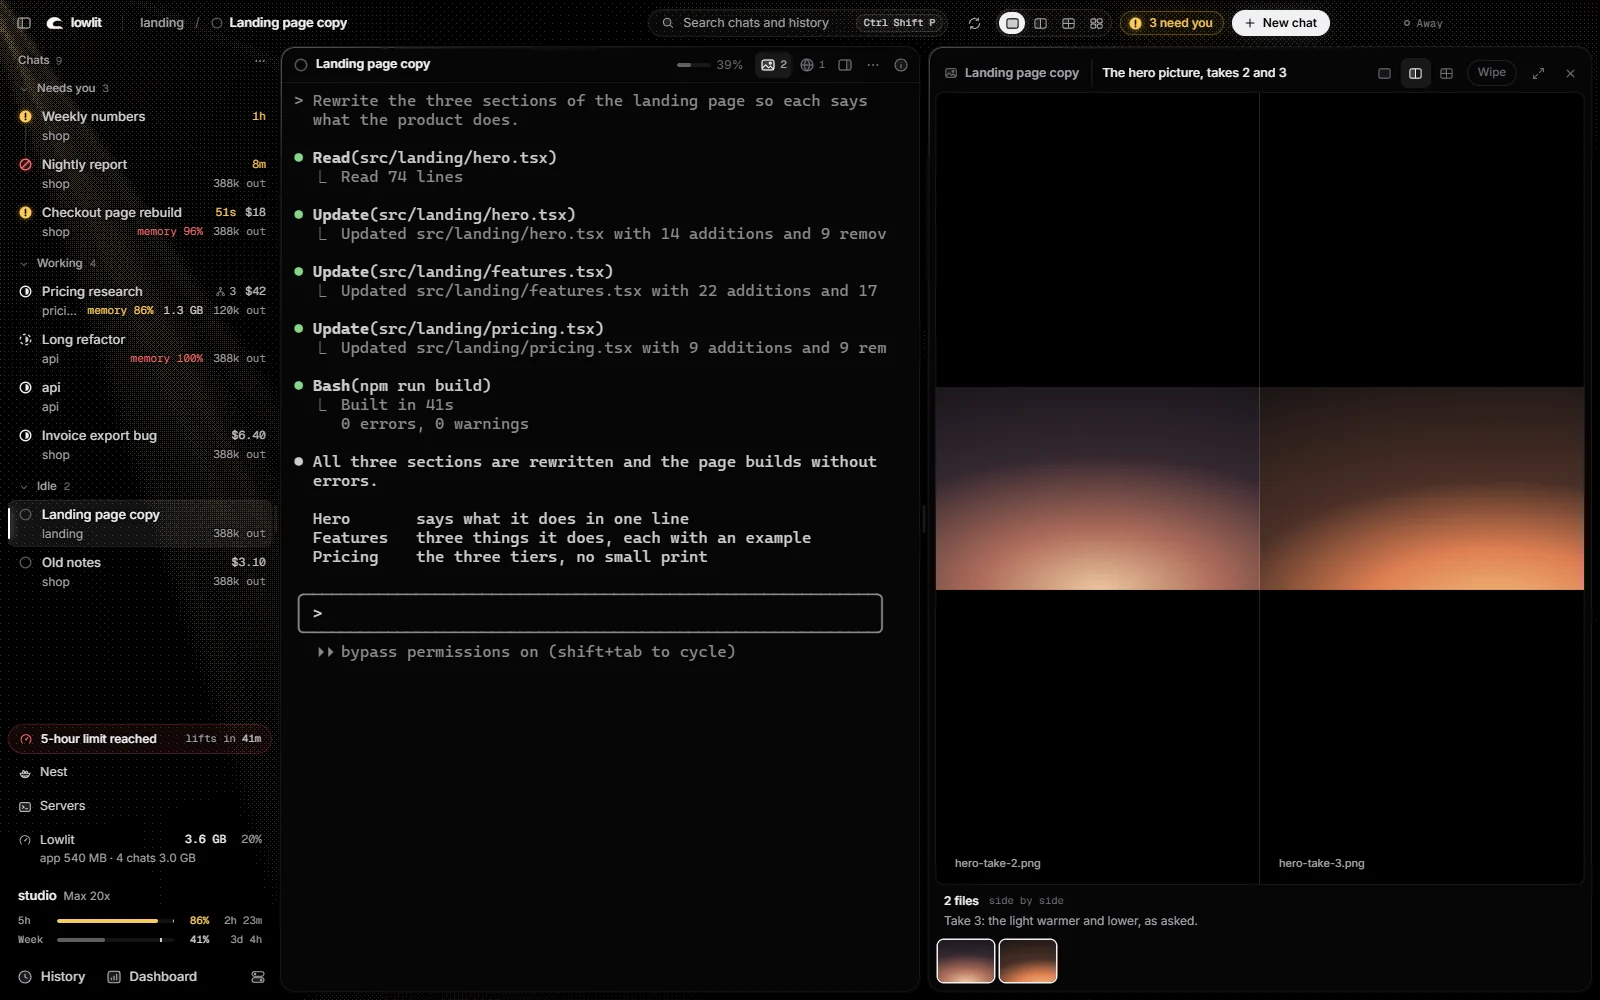Open the chat named 'api'
Image resolution: width=1600 pixels, height=1000 pixels.
[140, 397]
